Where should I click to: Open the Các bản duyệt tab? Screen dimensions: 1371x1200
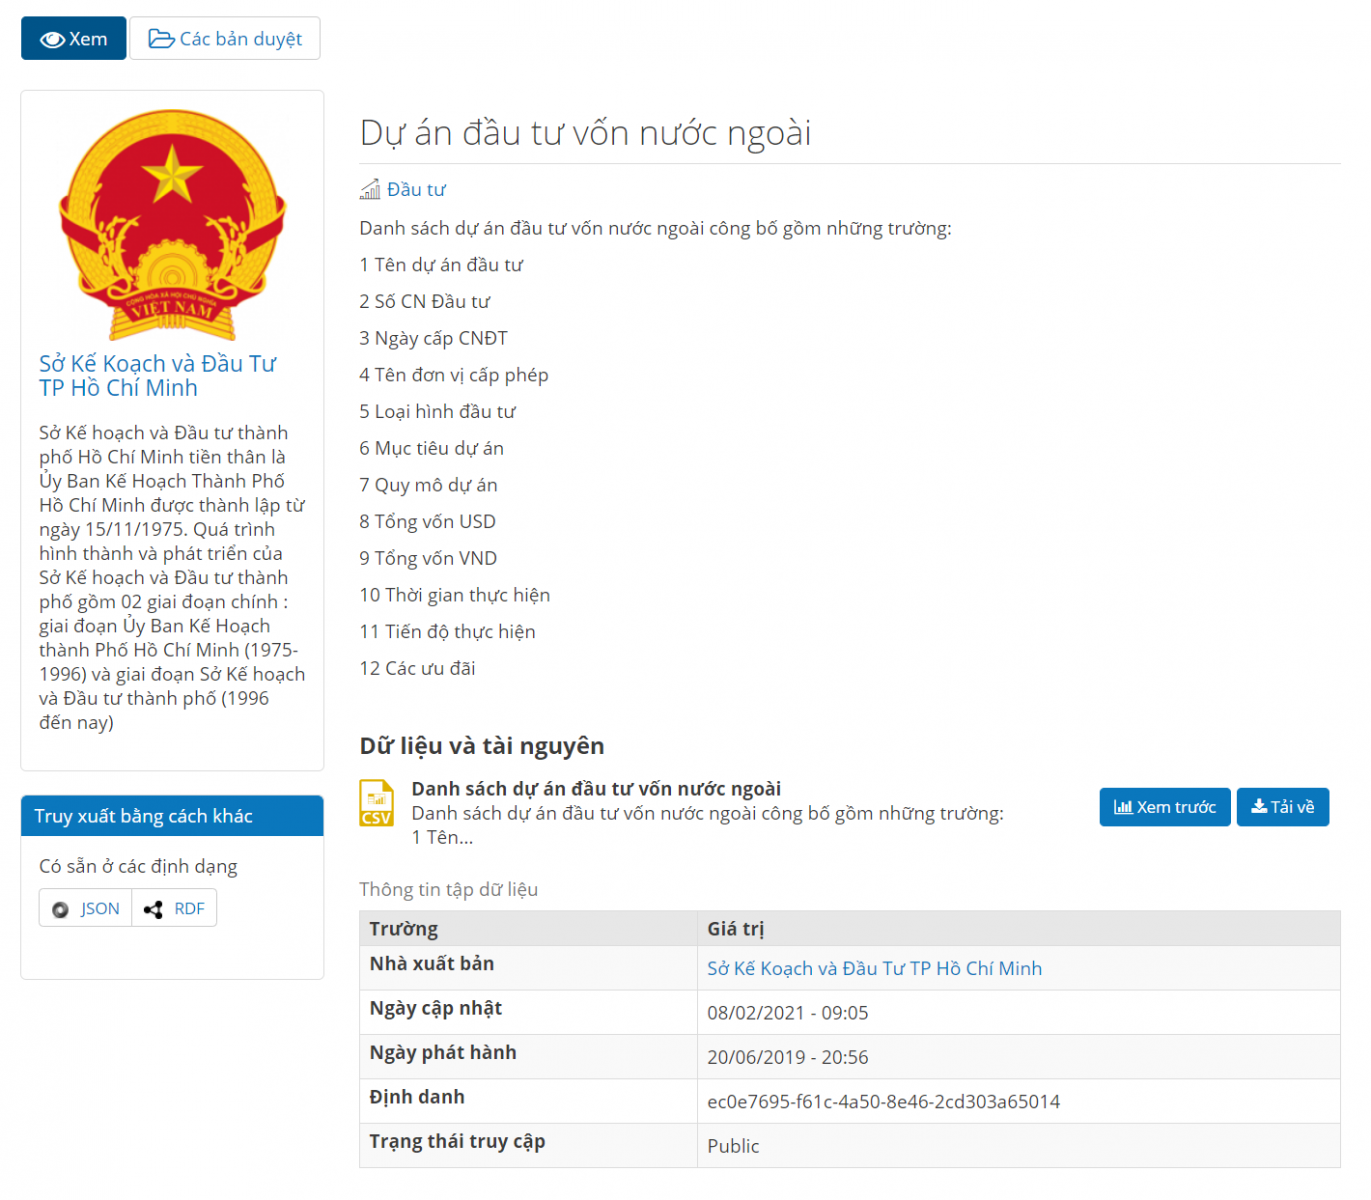click(x=225, y=39)
